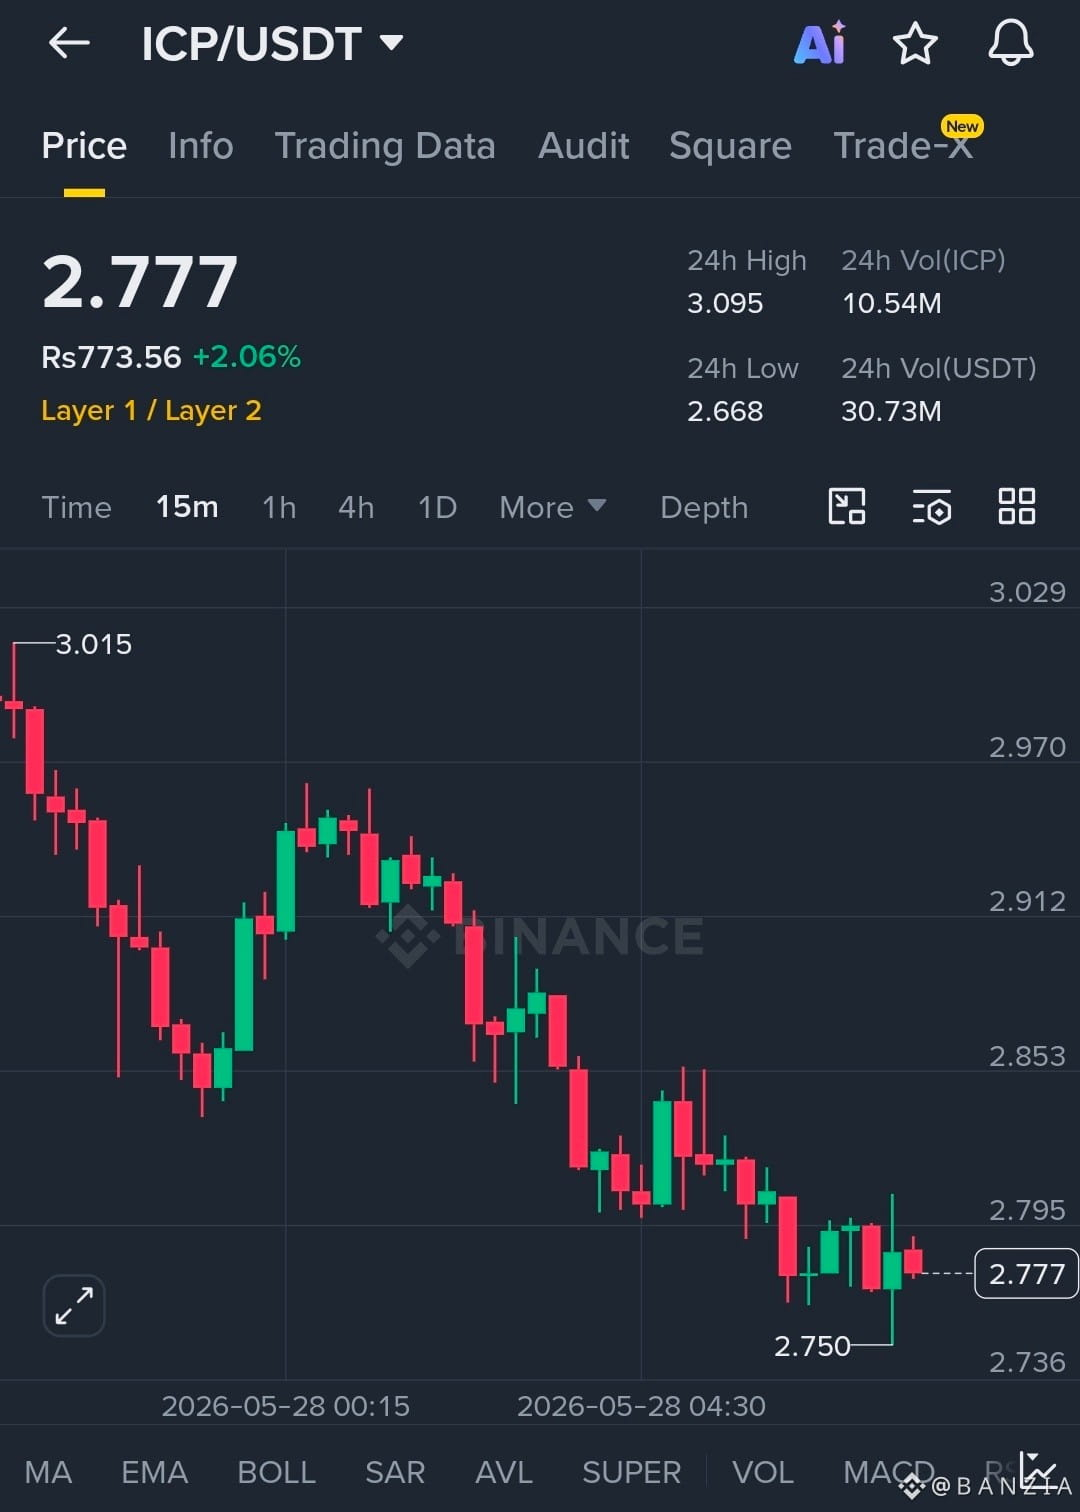The height and width of the screenshot is (1512, 1080).
Task: Open the chart layout picture-in-picture icon
Action: pyautogui.click(x=847, y=507)
